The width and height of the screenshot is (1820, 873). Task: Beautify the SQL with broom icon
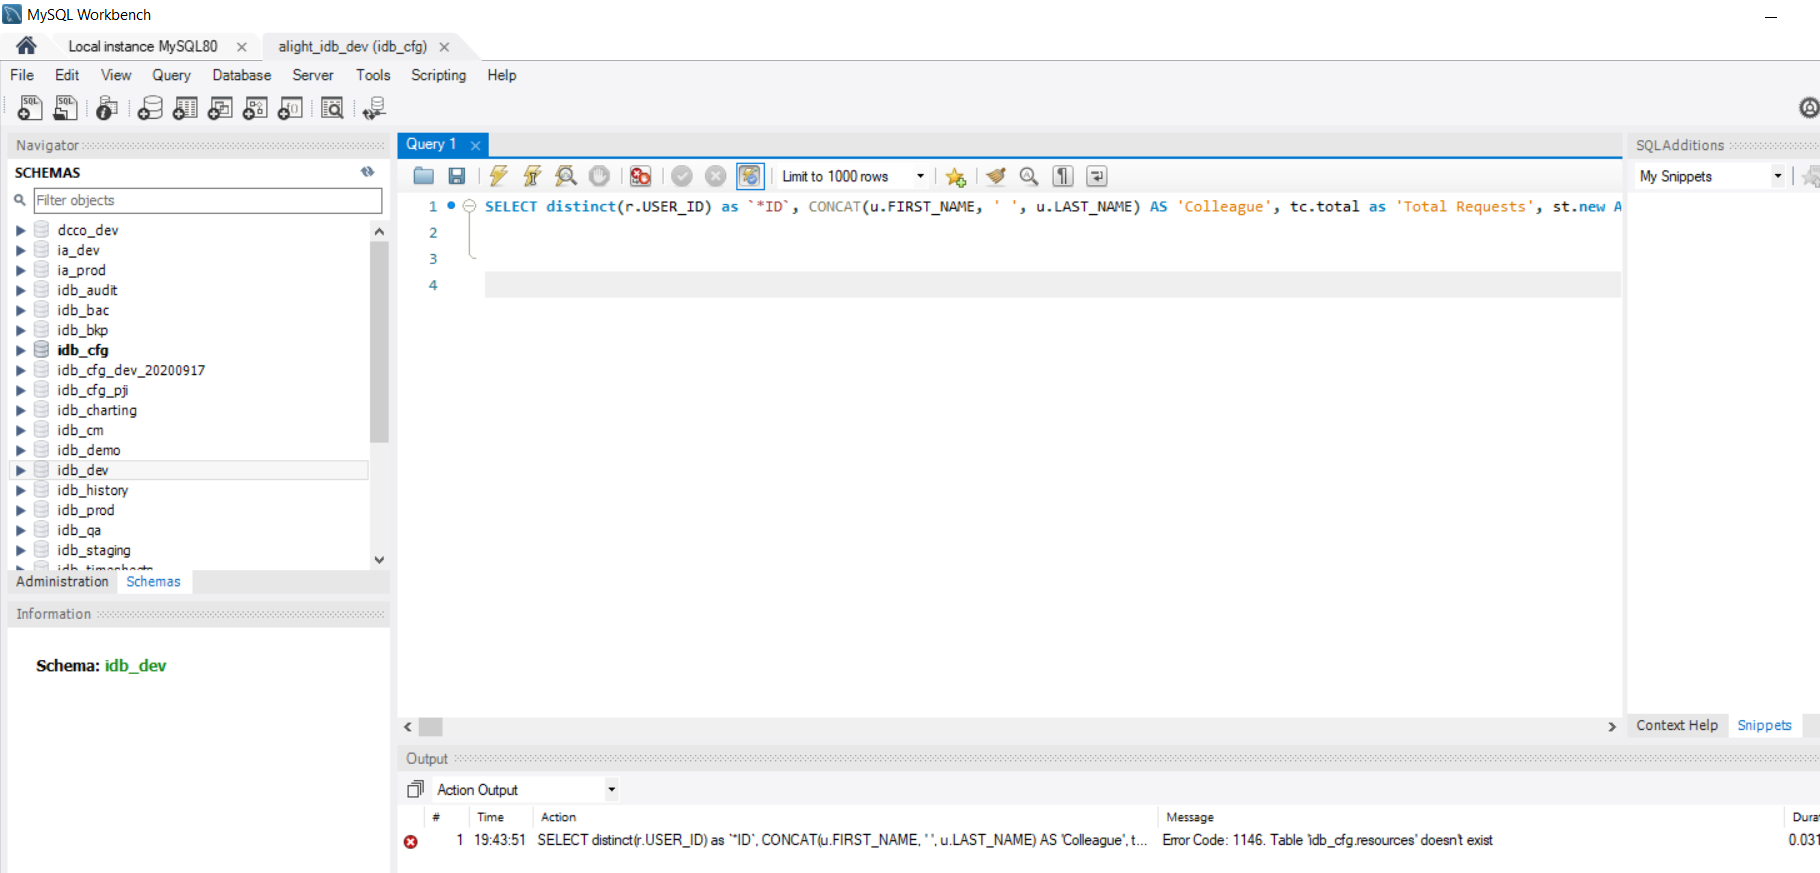[x=995, y=176]
